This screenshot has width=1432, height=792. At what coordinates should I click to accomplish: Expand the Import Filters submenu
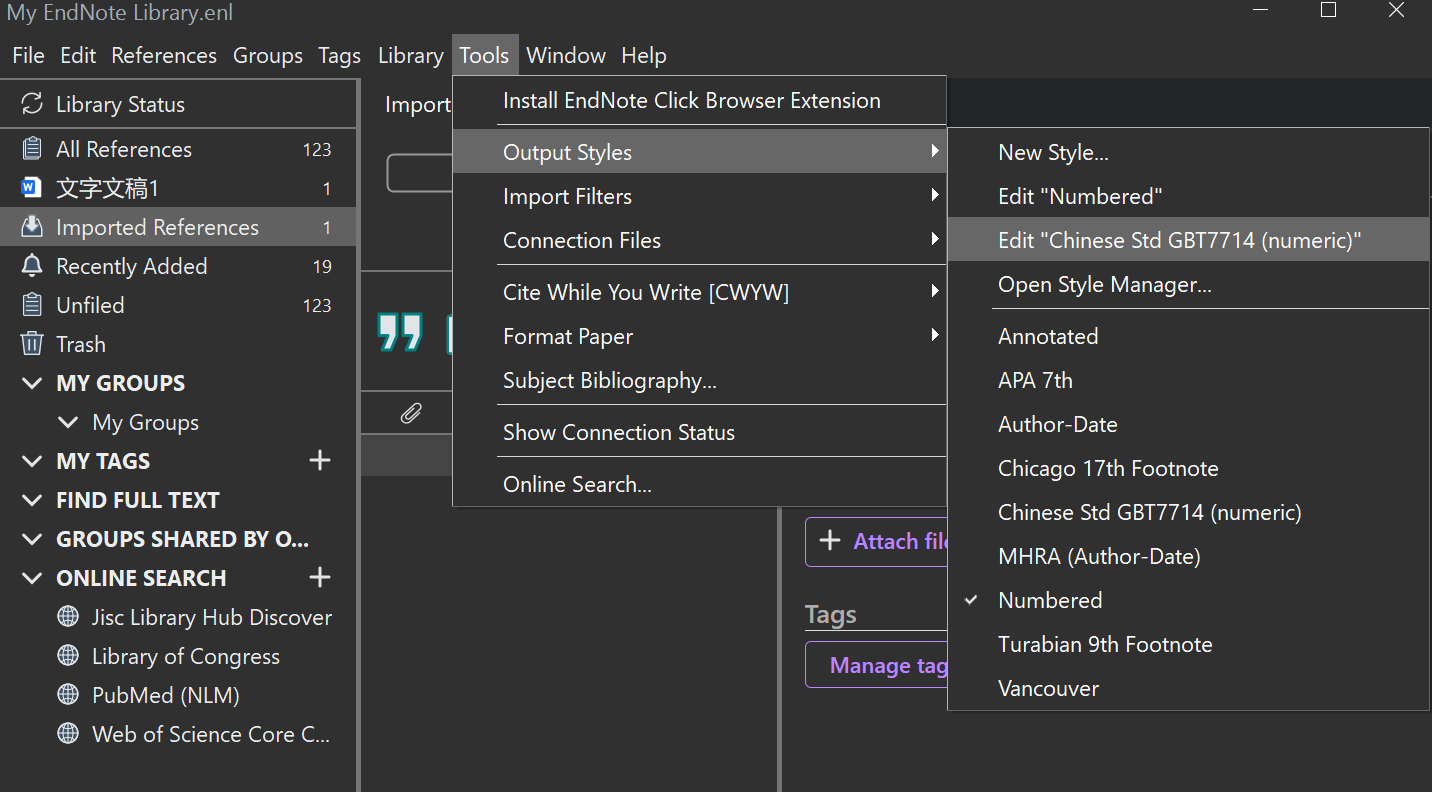tap(699, 196)
